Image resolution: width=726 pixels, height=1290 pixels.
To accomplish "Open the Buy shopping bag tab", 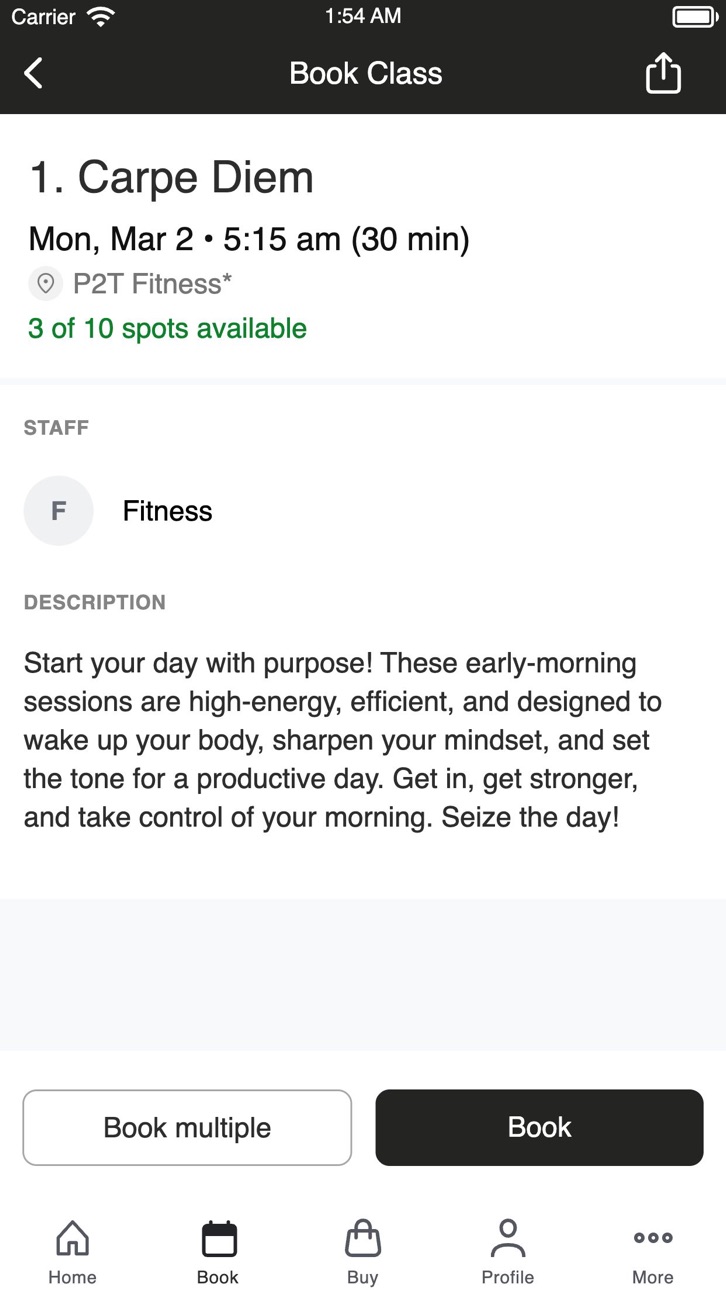I will pyautogui.click(x=363, y=1251).
